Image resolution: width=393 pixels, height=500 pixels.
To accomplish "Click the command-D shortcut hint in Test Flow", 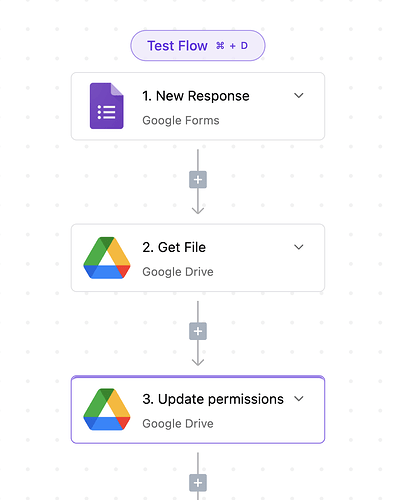I will pyautogui.click(x=232, y=46).
